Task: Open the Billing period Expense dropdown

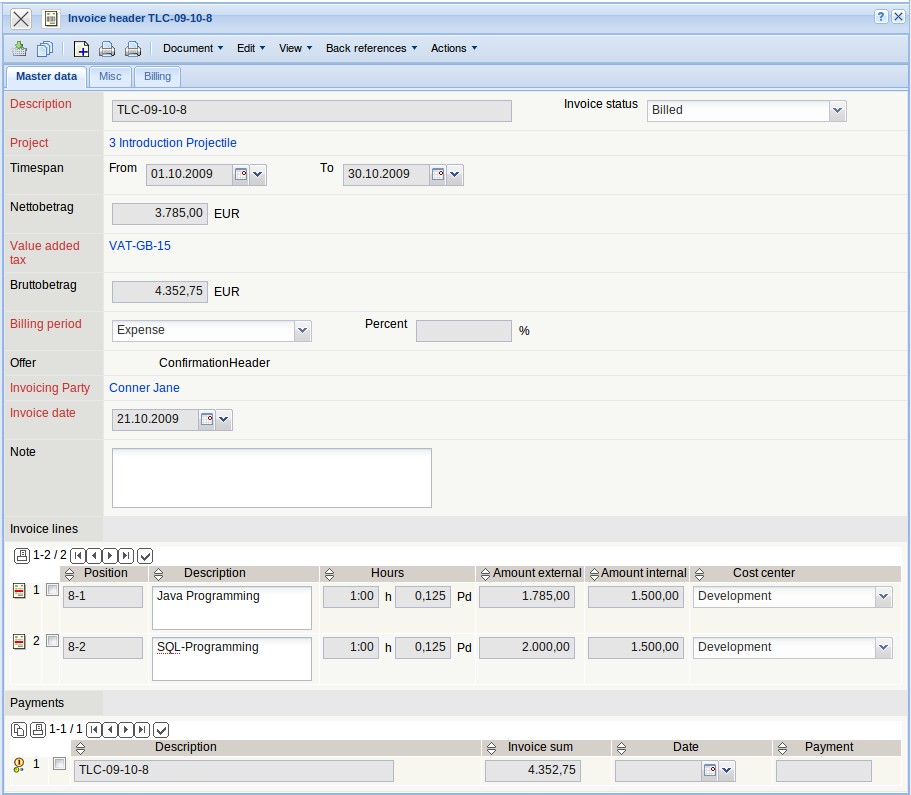Action: tap(302, 330)
